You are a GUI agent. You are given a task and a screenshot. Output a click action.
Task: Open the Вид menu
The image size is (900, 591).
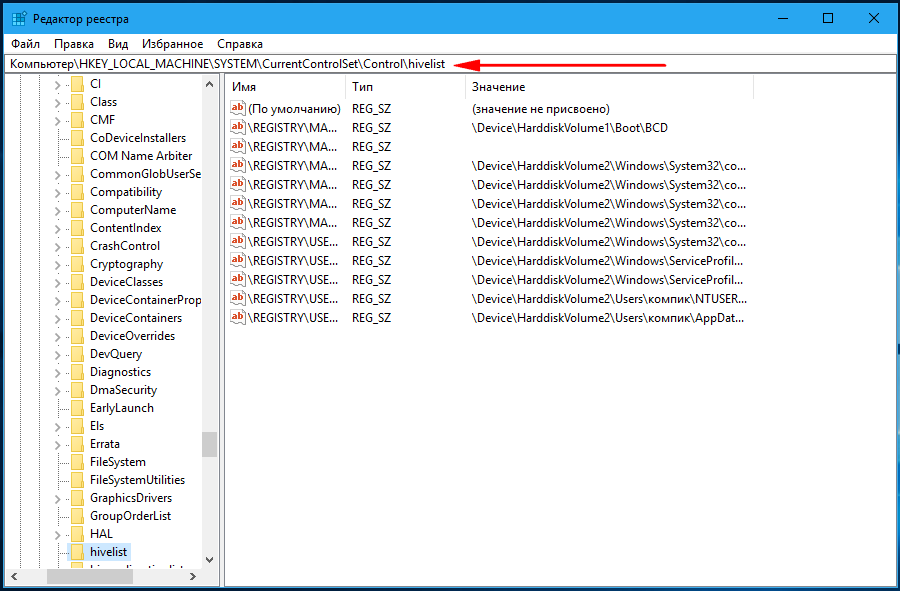[118, 44]
